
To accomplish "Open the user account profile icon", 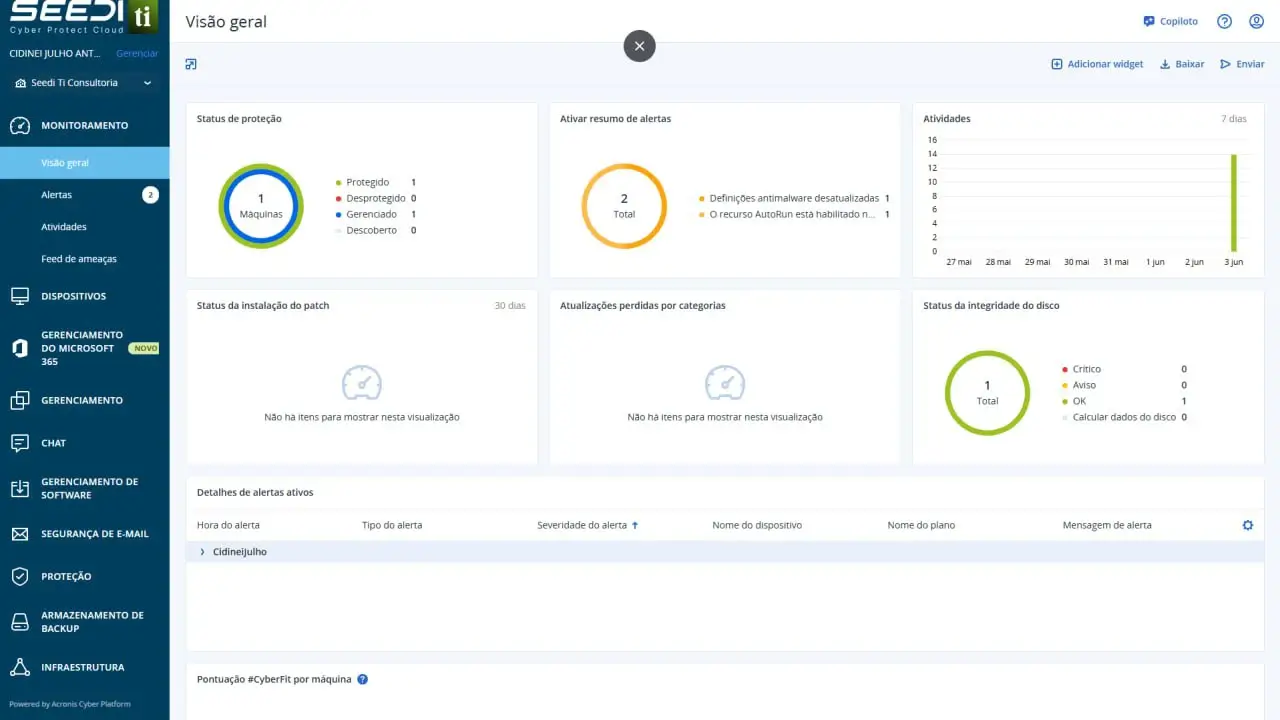I will [x=1256, y=22].
